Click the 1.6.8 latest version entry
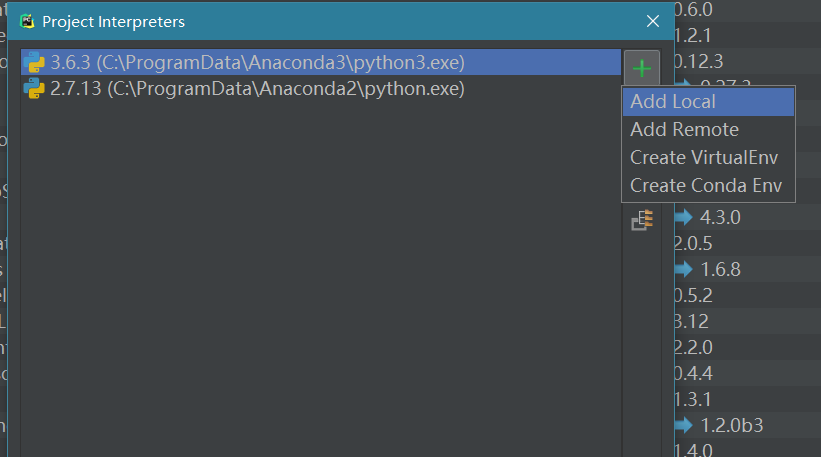821x457 pixels. click(x=720, y=269)
